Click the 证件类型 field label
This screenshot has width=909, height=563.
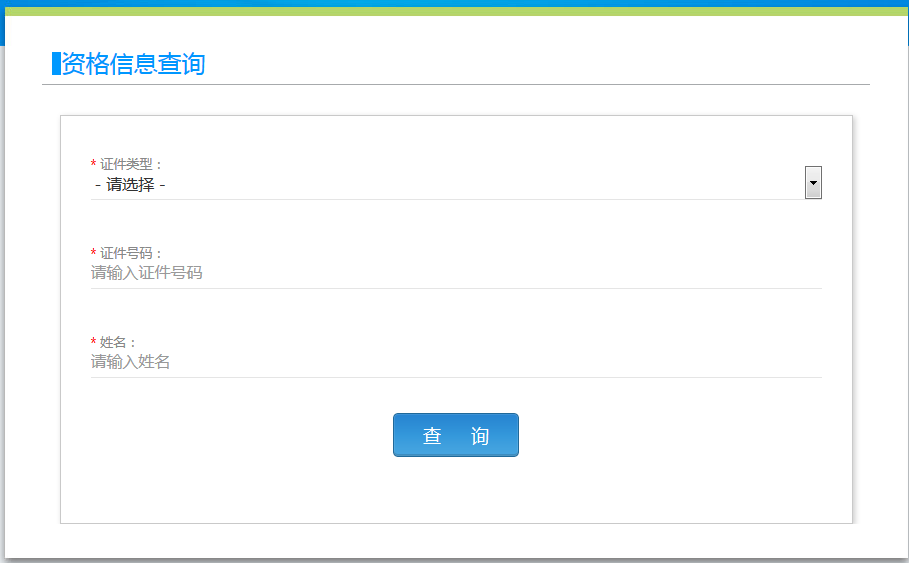point(130,164)
